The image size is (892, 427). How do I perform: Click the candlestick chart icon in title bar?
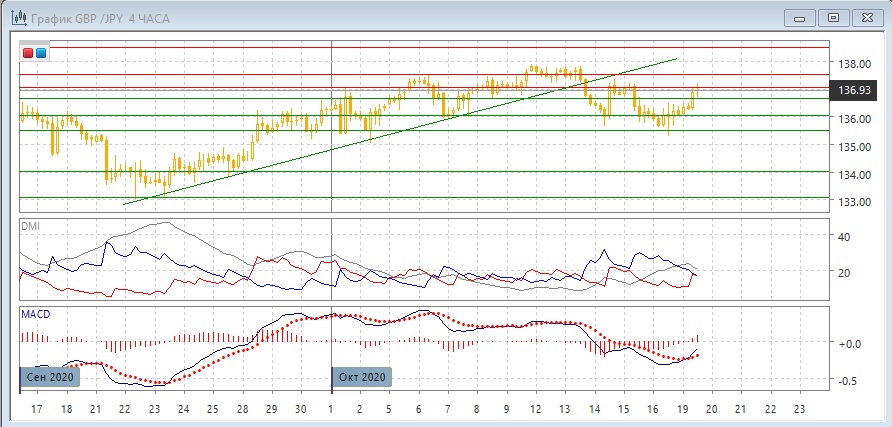tap(18, 16)
